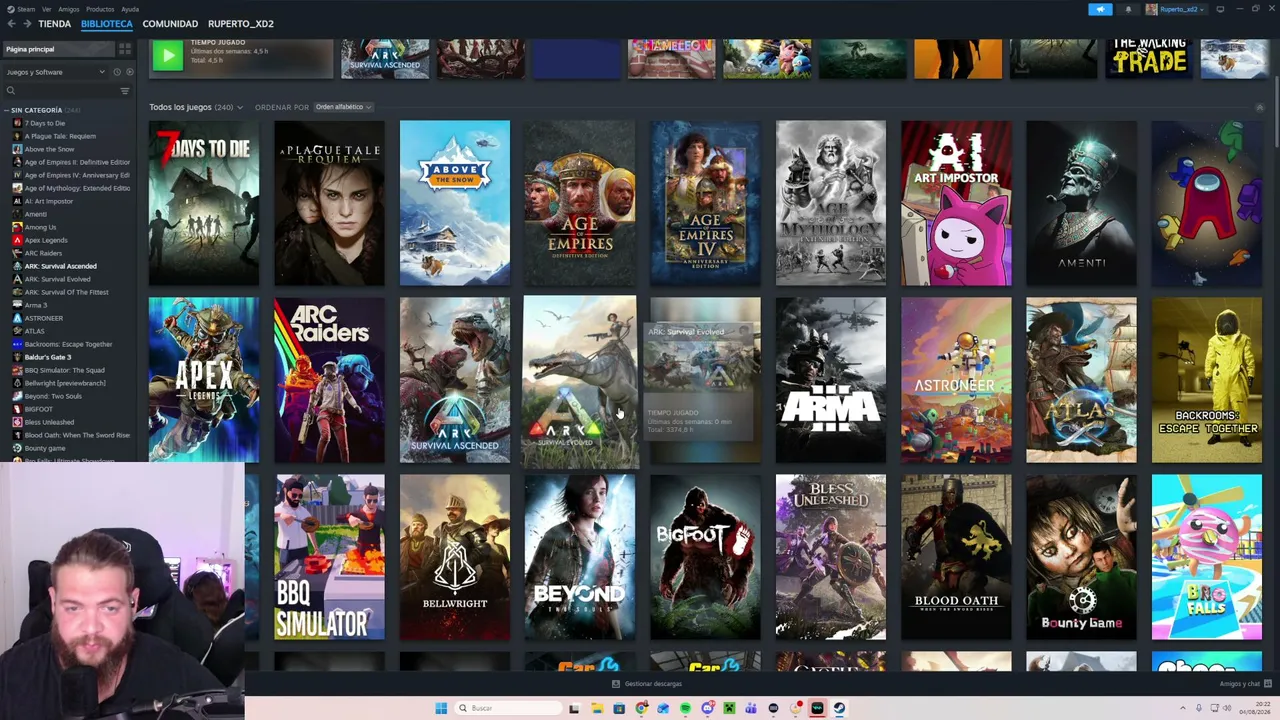
Task: Open Minecraft launcher from the taskbar
Action: pos(729,708)
